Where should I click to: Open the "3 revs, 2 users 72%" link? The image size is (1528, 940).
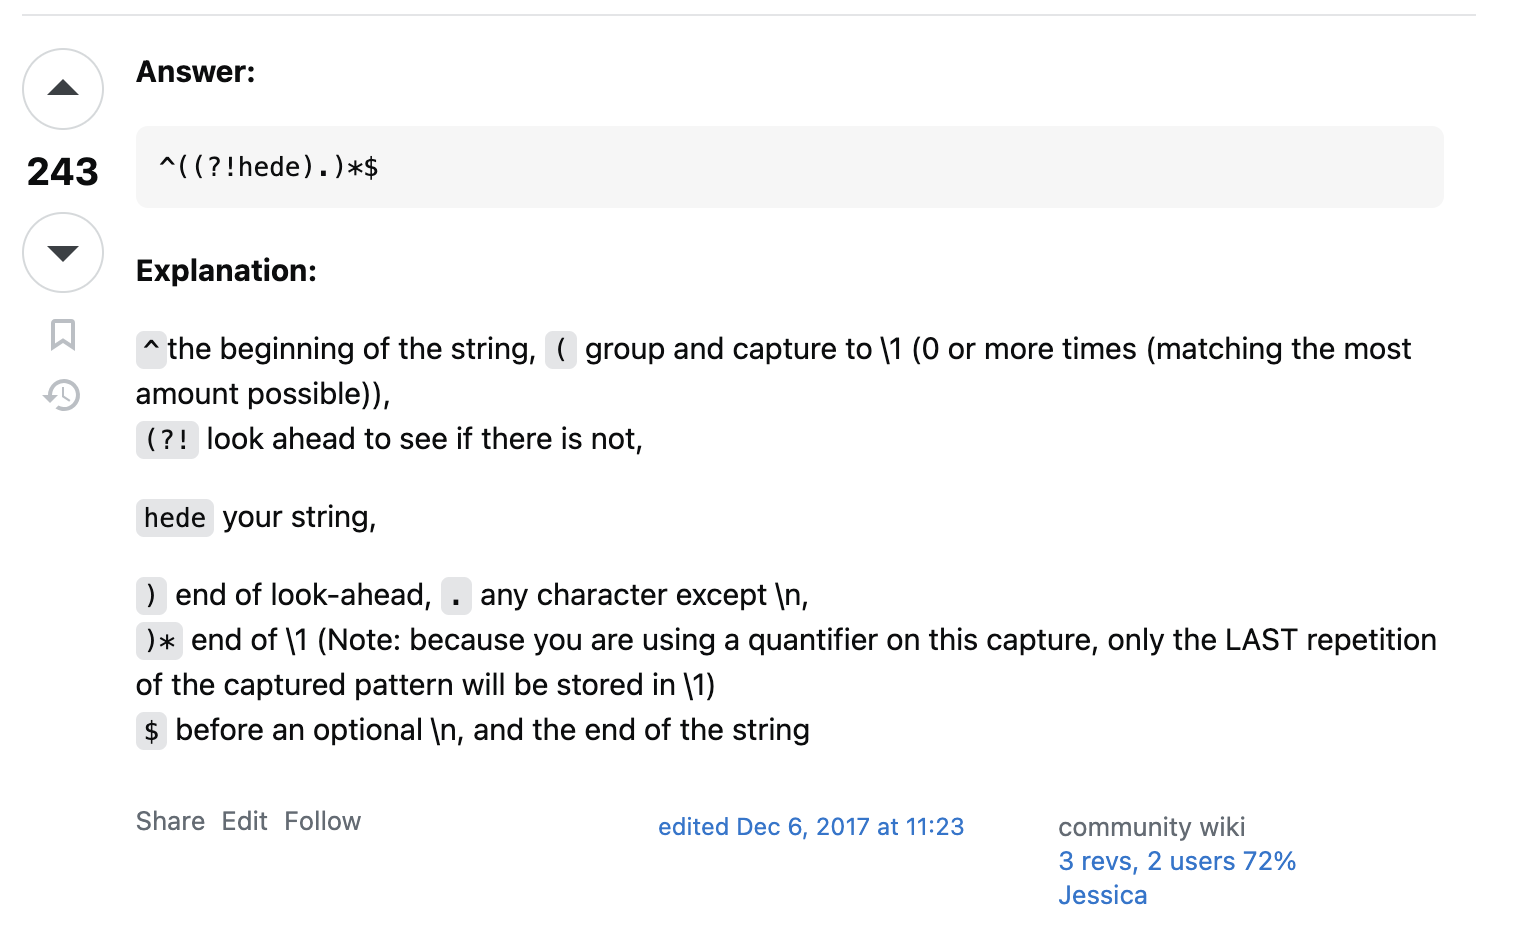[1177, 861]
